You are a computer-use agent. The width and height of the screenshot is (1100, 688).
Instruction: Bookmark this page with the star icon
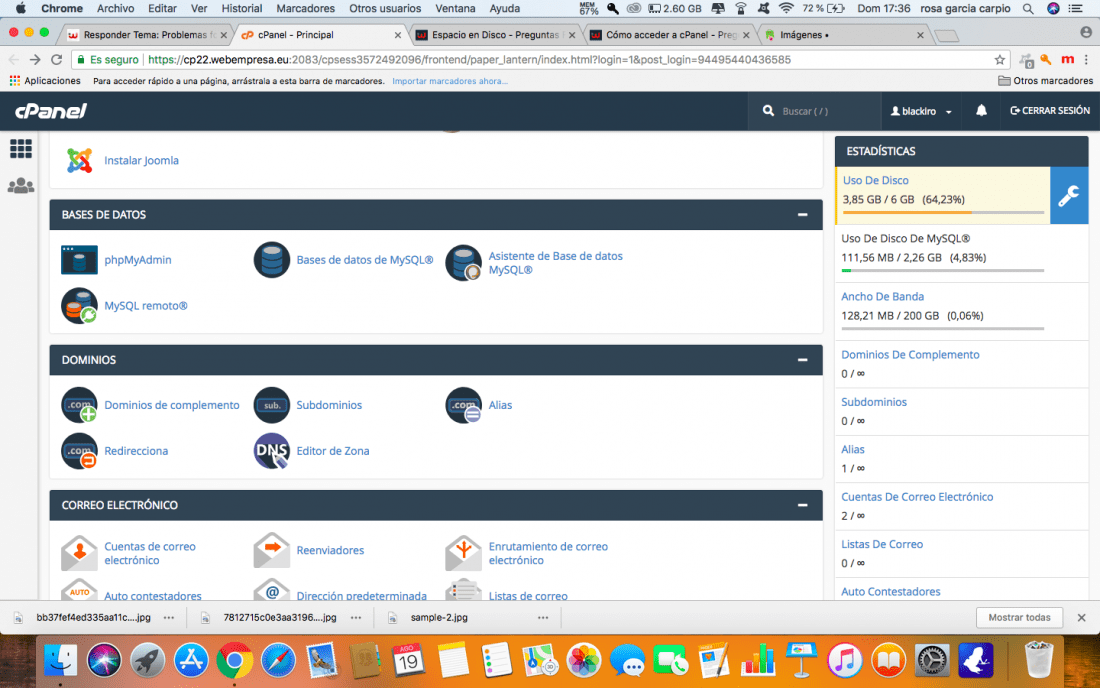1000,60
